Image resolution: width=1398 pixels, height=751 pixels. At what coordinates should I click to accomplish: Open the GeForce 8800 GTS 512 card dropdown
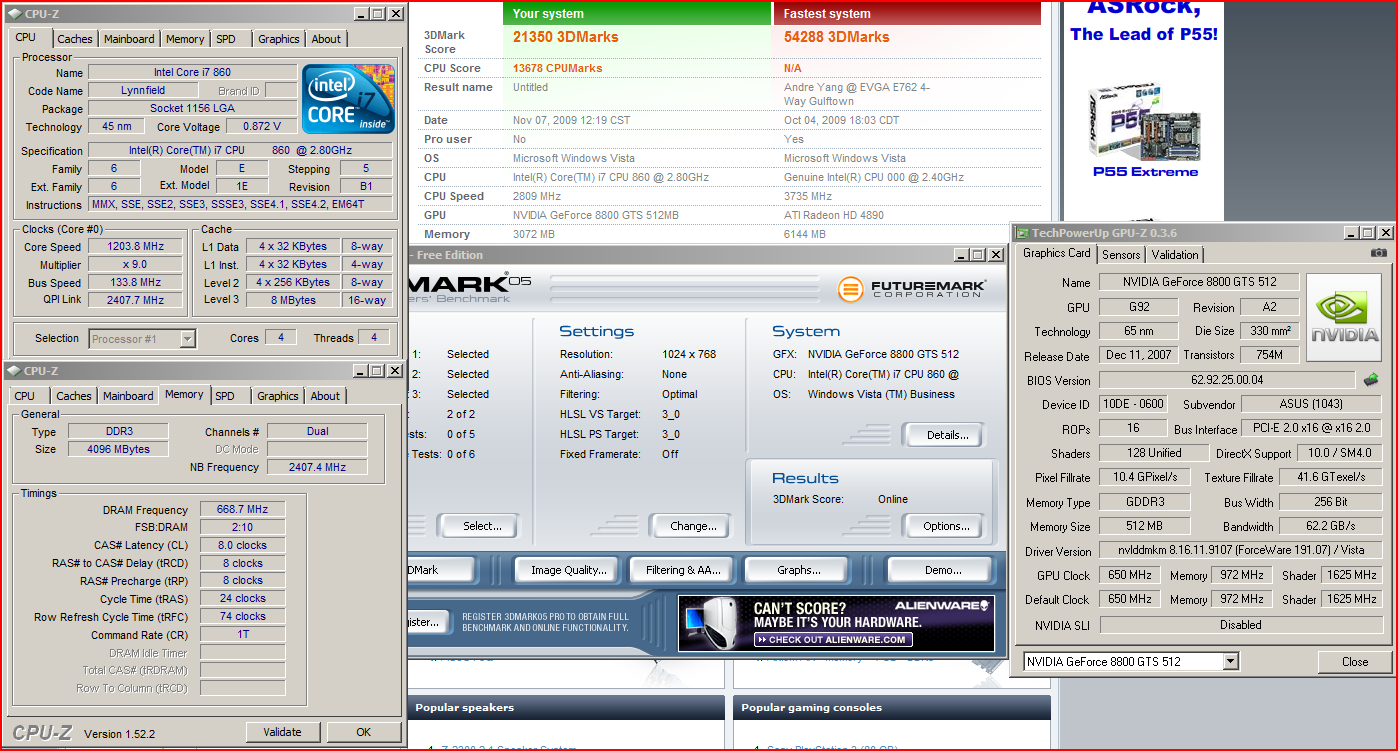click(1230, 661)
